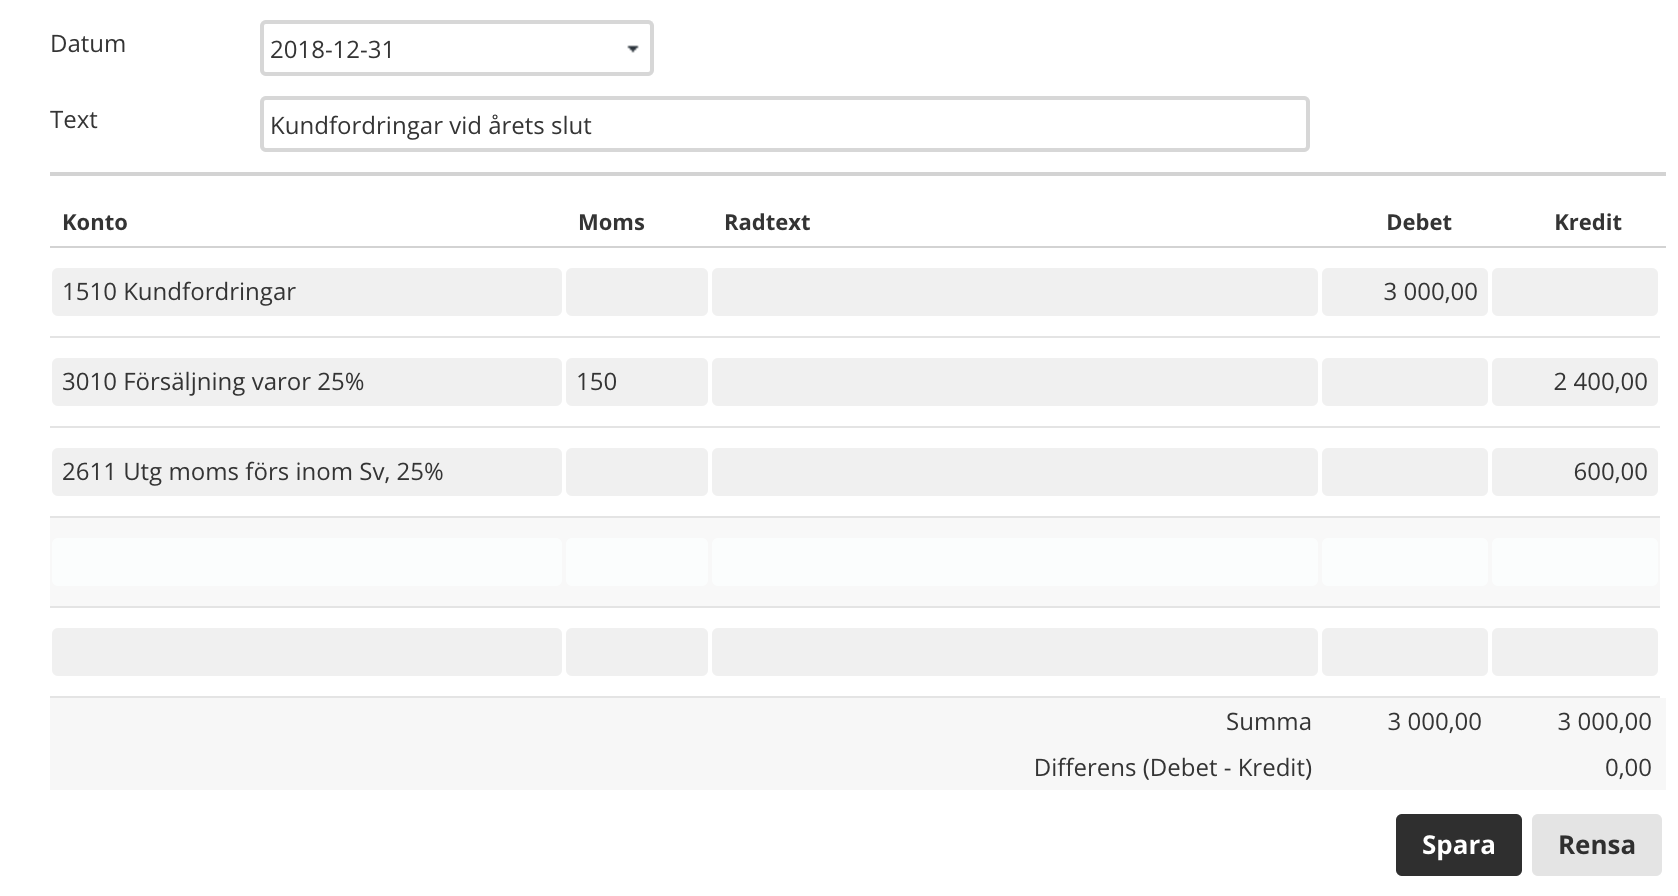Click the Radtext field of the 2611 row

pyautogui.click(x=1014, y=472)
